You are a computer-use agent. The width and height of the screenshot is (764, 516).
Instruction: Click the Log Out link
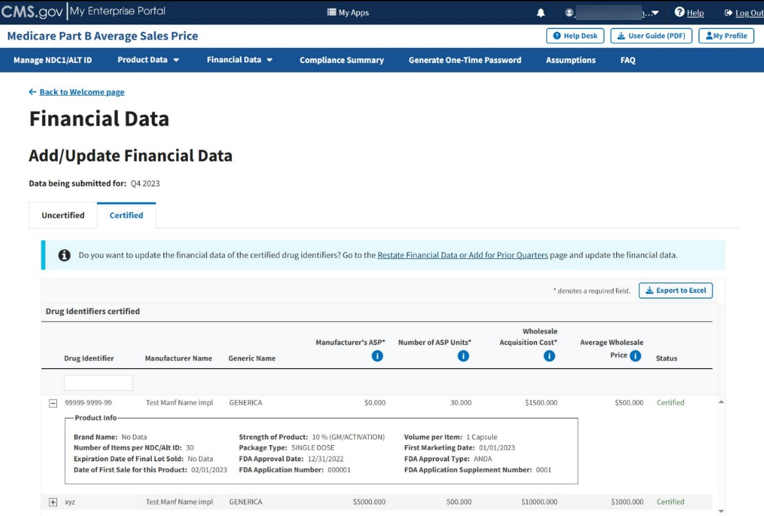(x=749, y=13)
